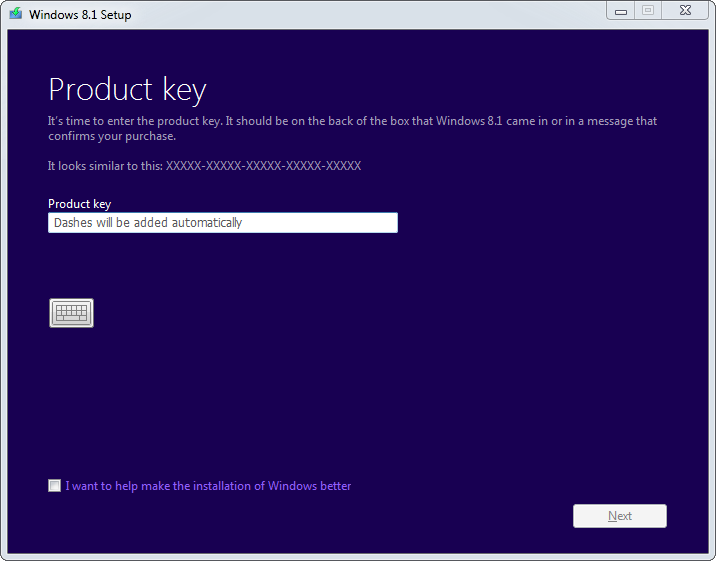Click the 'It's time to enter the product key' paragraph
The width and height of the screenshot is (716, 561).
pos(352,128)
